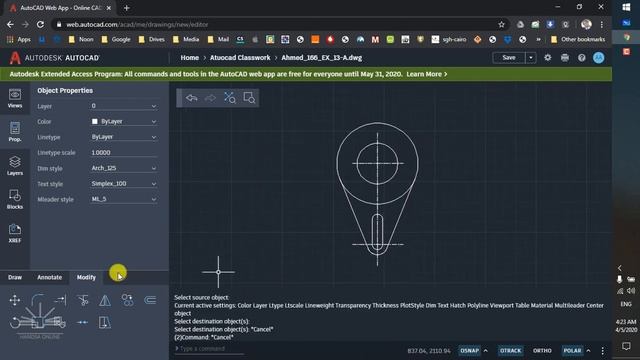This screenshot has width=640, height=360.
Task: Select the AutoCAD Web App browser tab
Action: coord(60,8)
